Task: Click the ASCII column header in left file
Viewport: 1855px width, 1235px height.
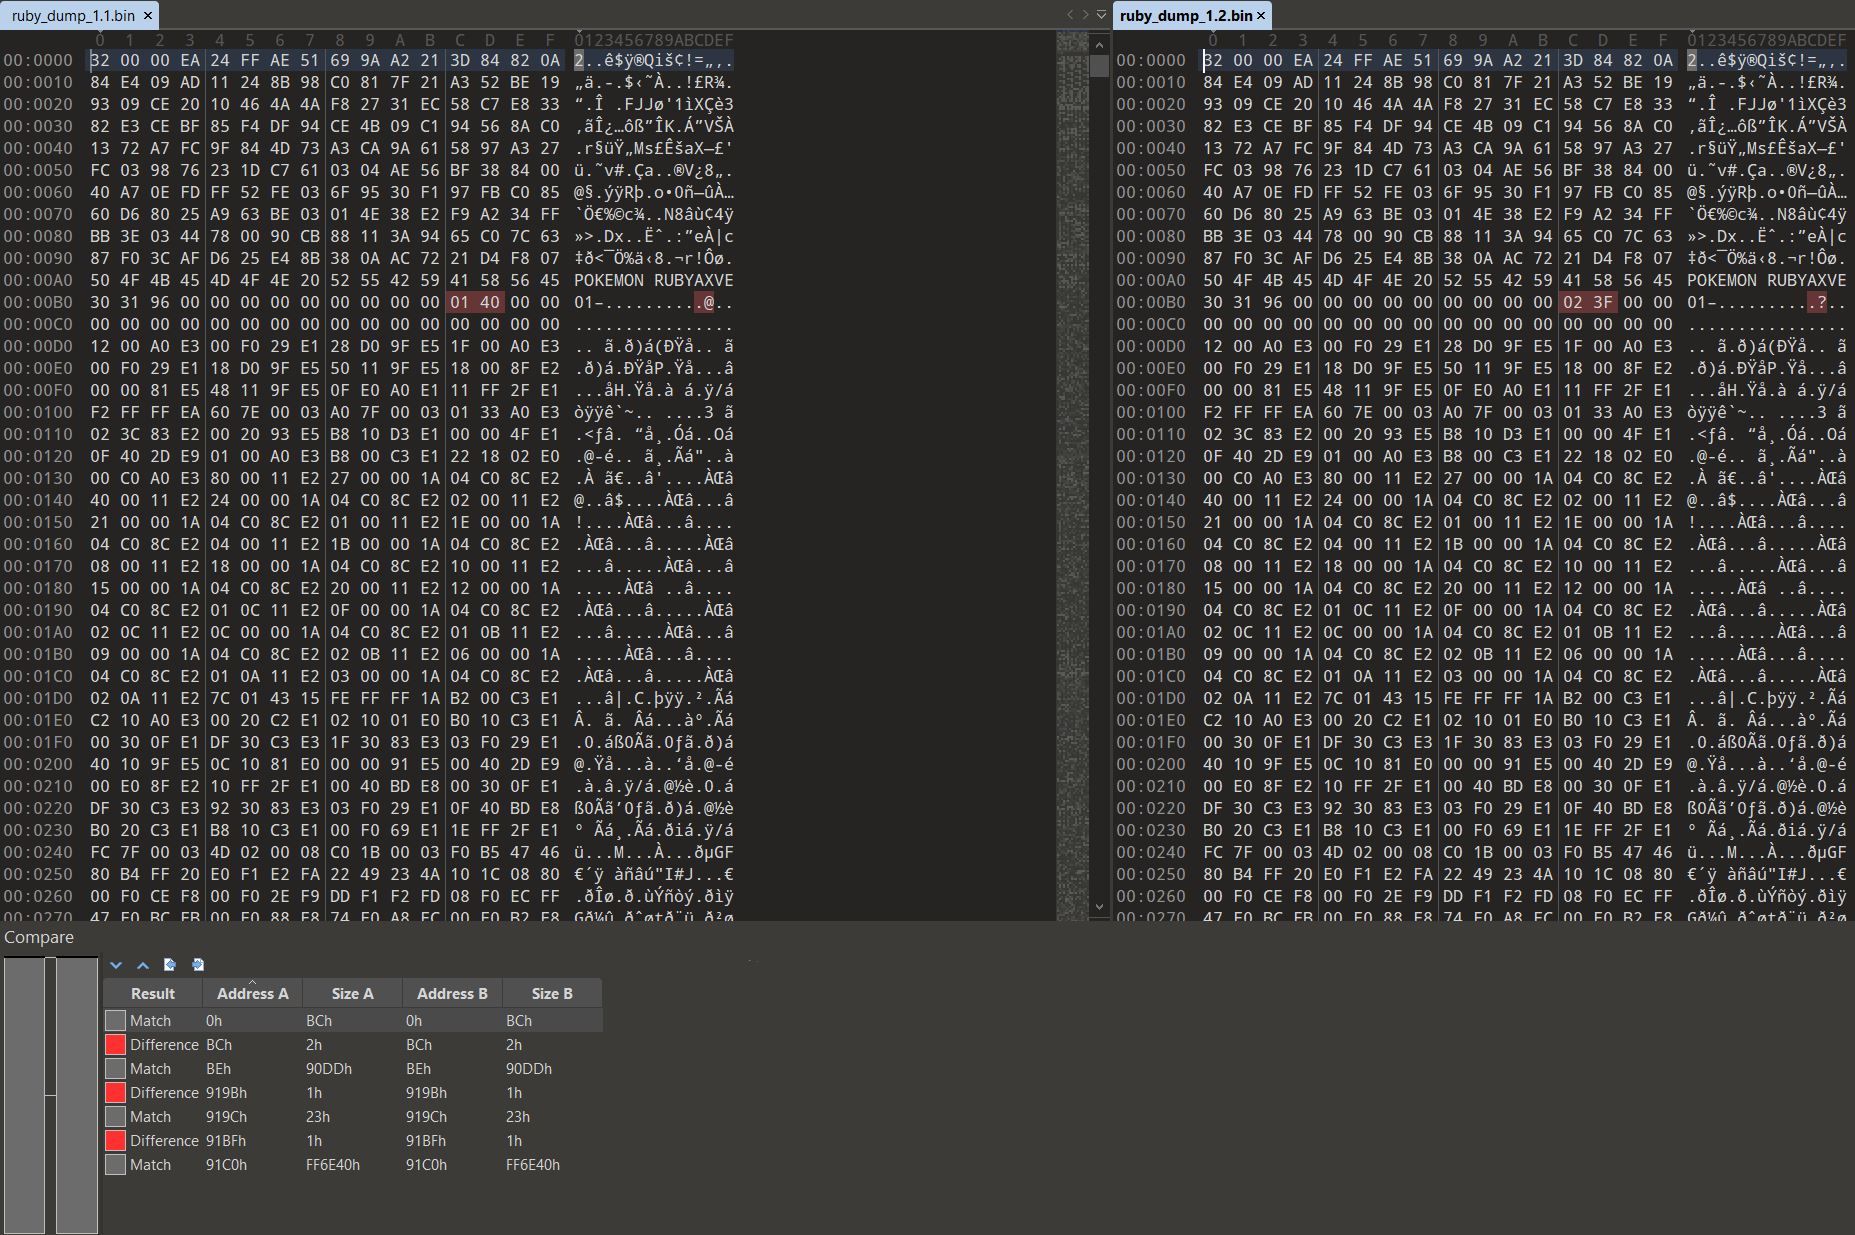Action: [x=654, y=40]
